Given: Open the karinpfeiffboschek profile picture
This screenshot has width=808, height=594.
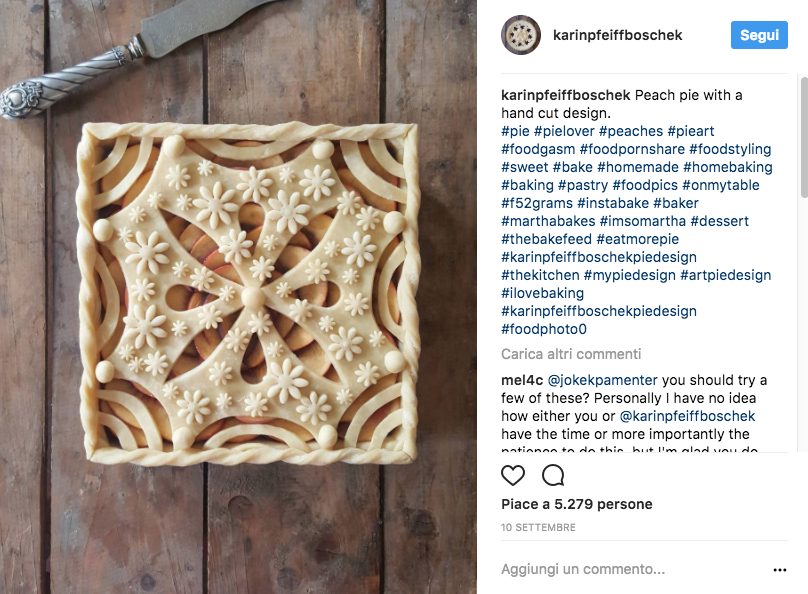Looking at the screenshot, I should click(520, 35).
